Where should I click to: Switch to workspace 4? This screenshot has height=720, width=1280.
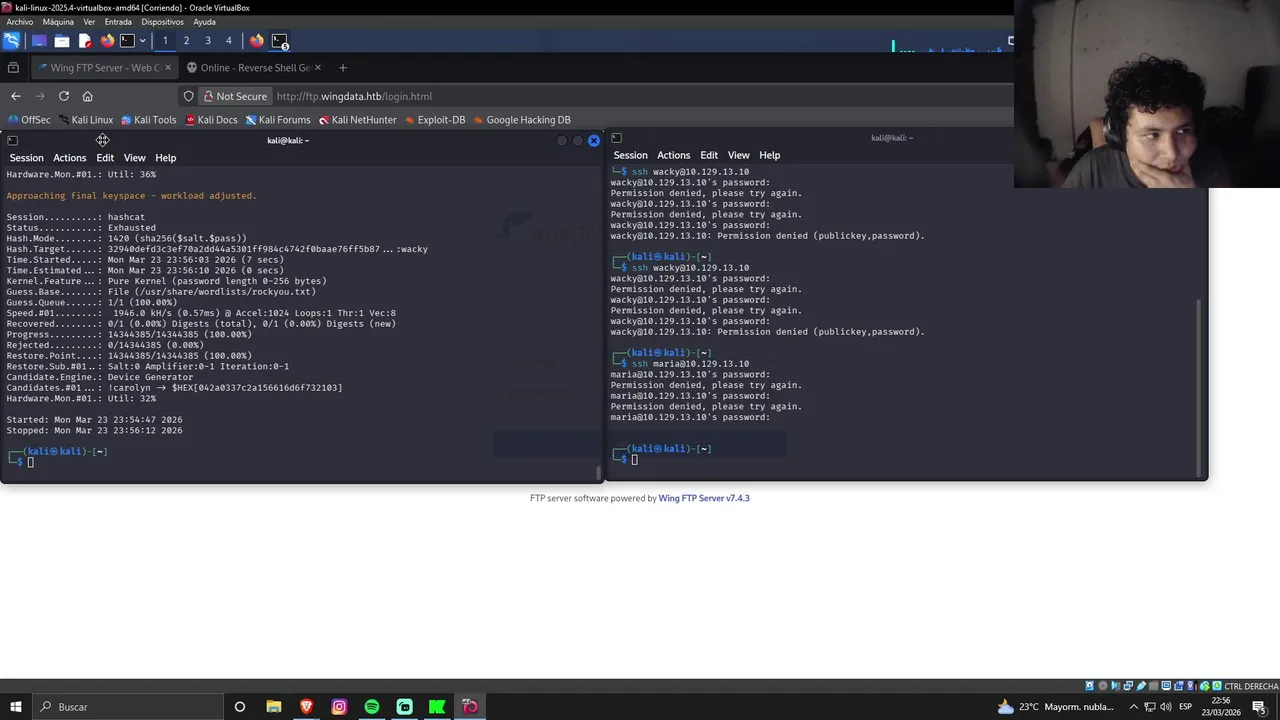229,41
